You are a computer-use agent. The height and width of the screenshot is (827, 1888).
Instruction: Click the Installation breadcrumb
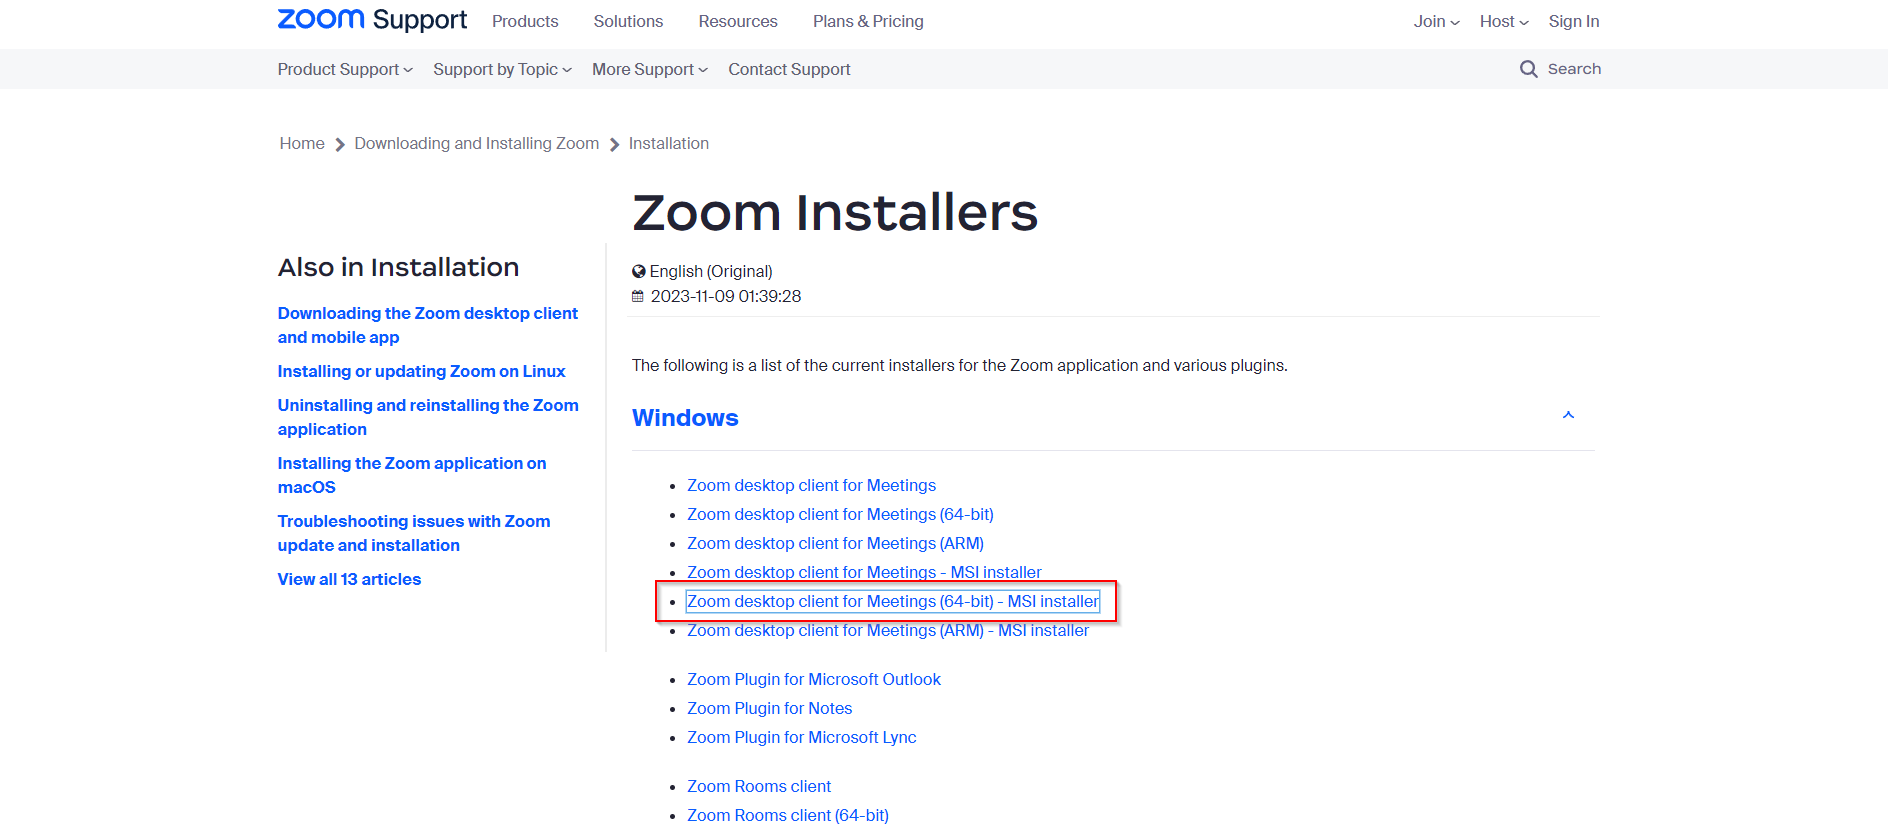tap(669, 143)
